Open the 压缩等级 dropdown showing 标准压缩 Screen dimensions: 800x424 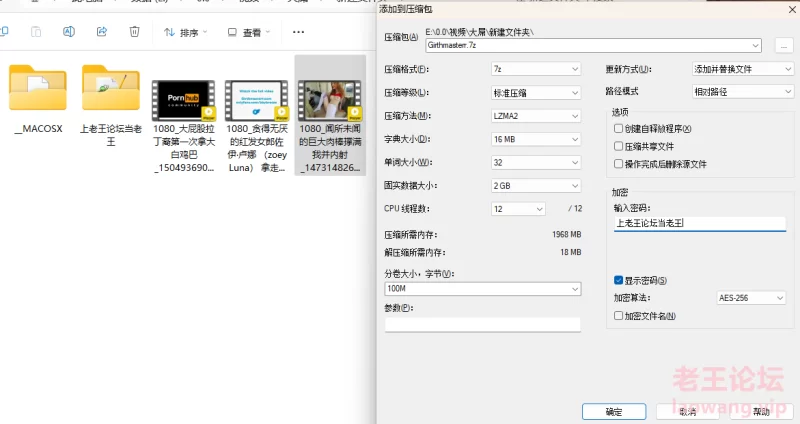(536, 92)
